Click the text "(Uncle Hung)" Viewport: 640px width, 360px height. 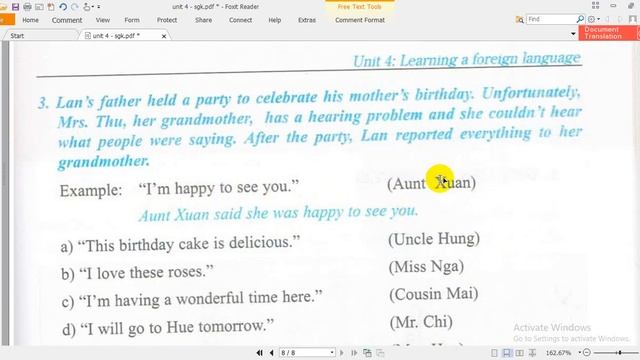(x=434, y=239)
